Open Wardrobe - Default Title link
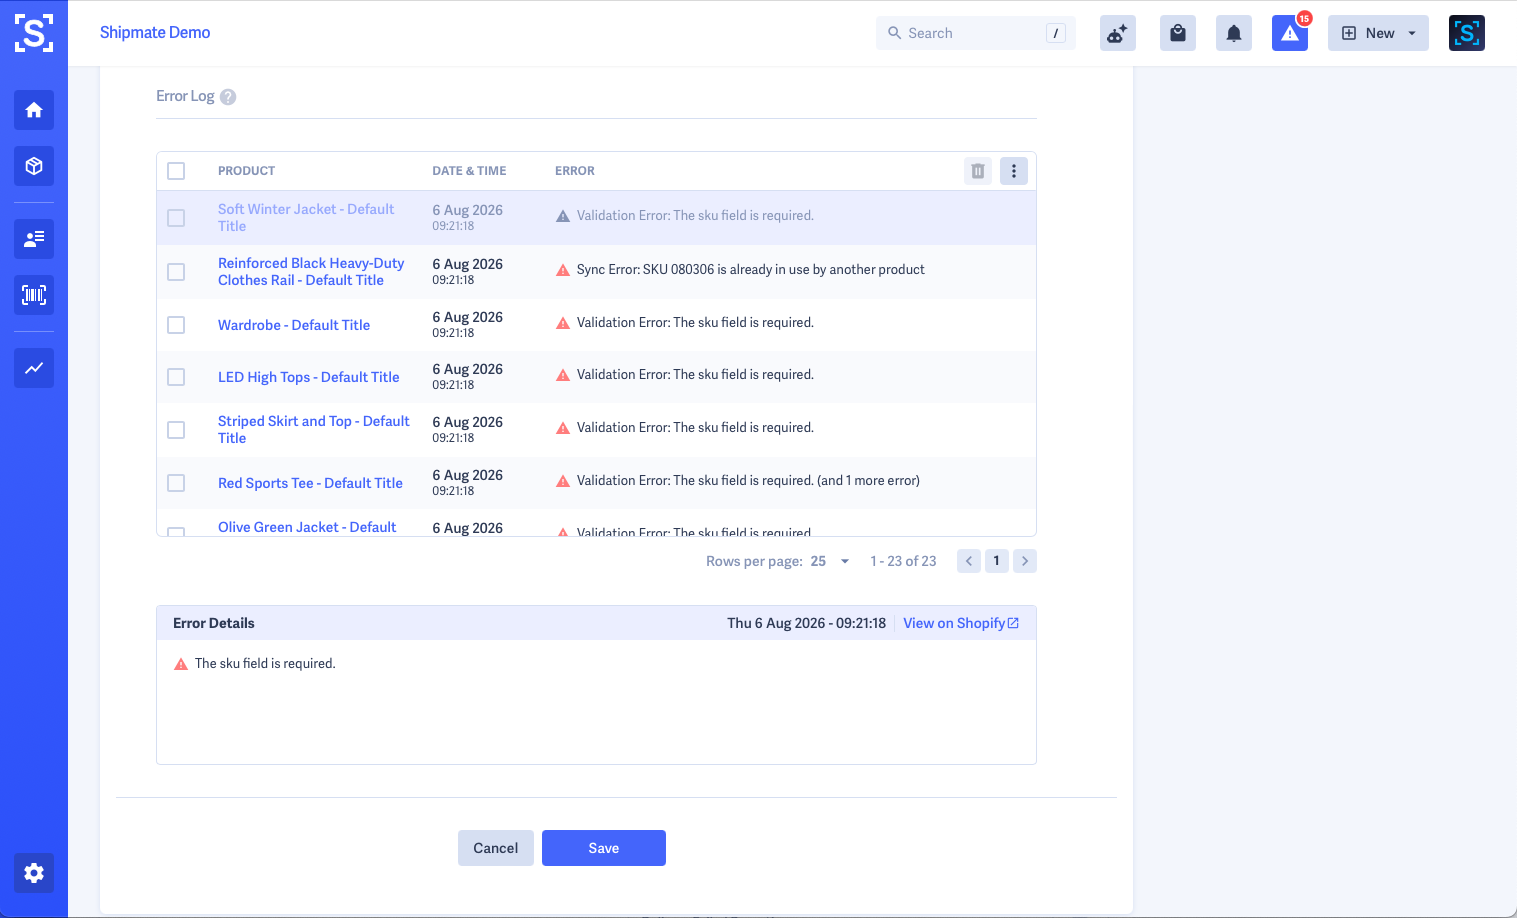 pos(294,325)
